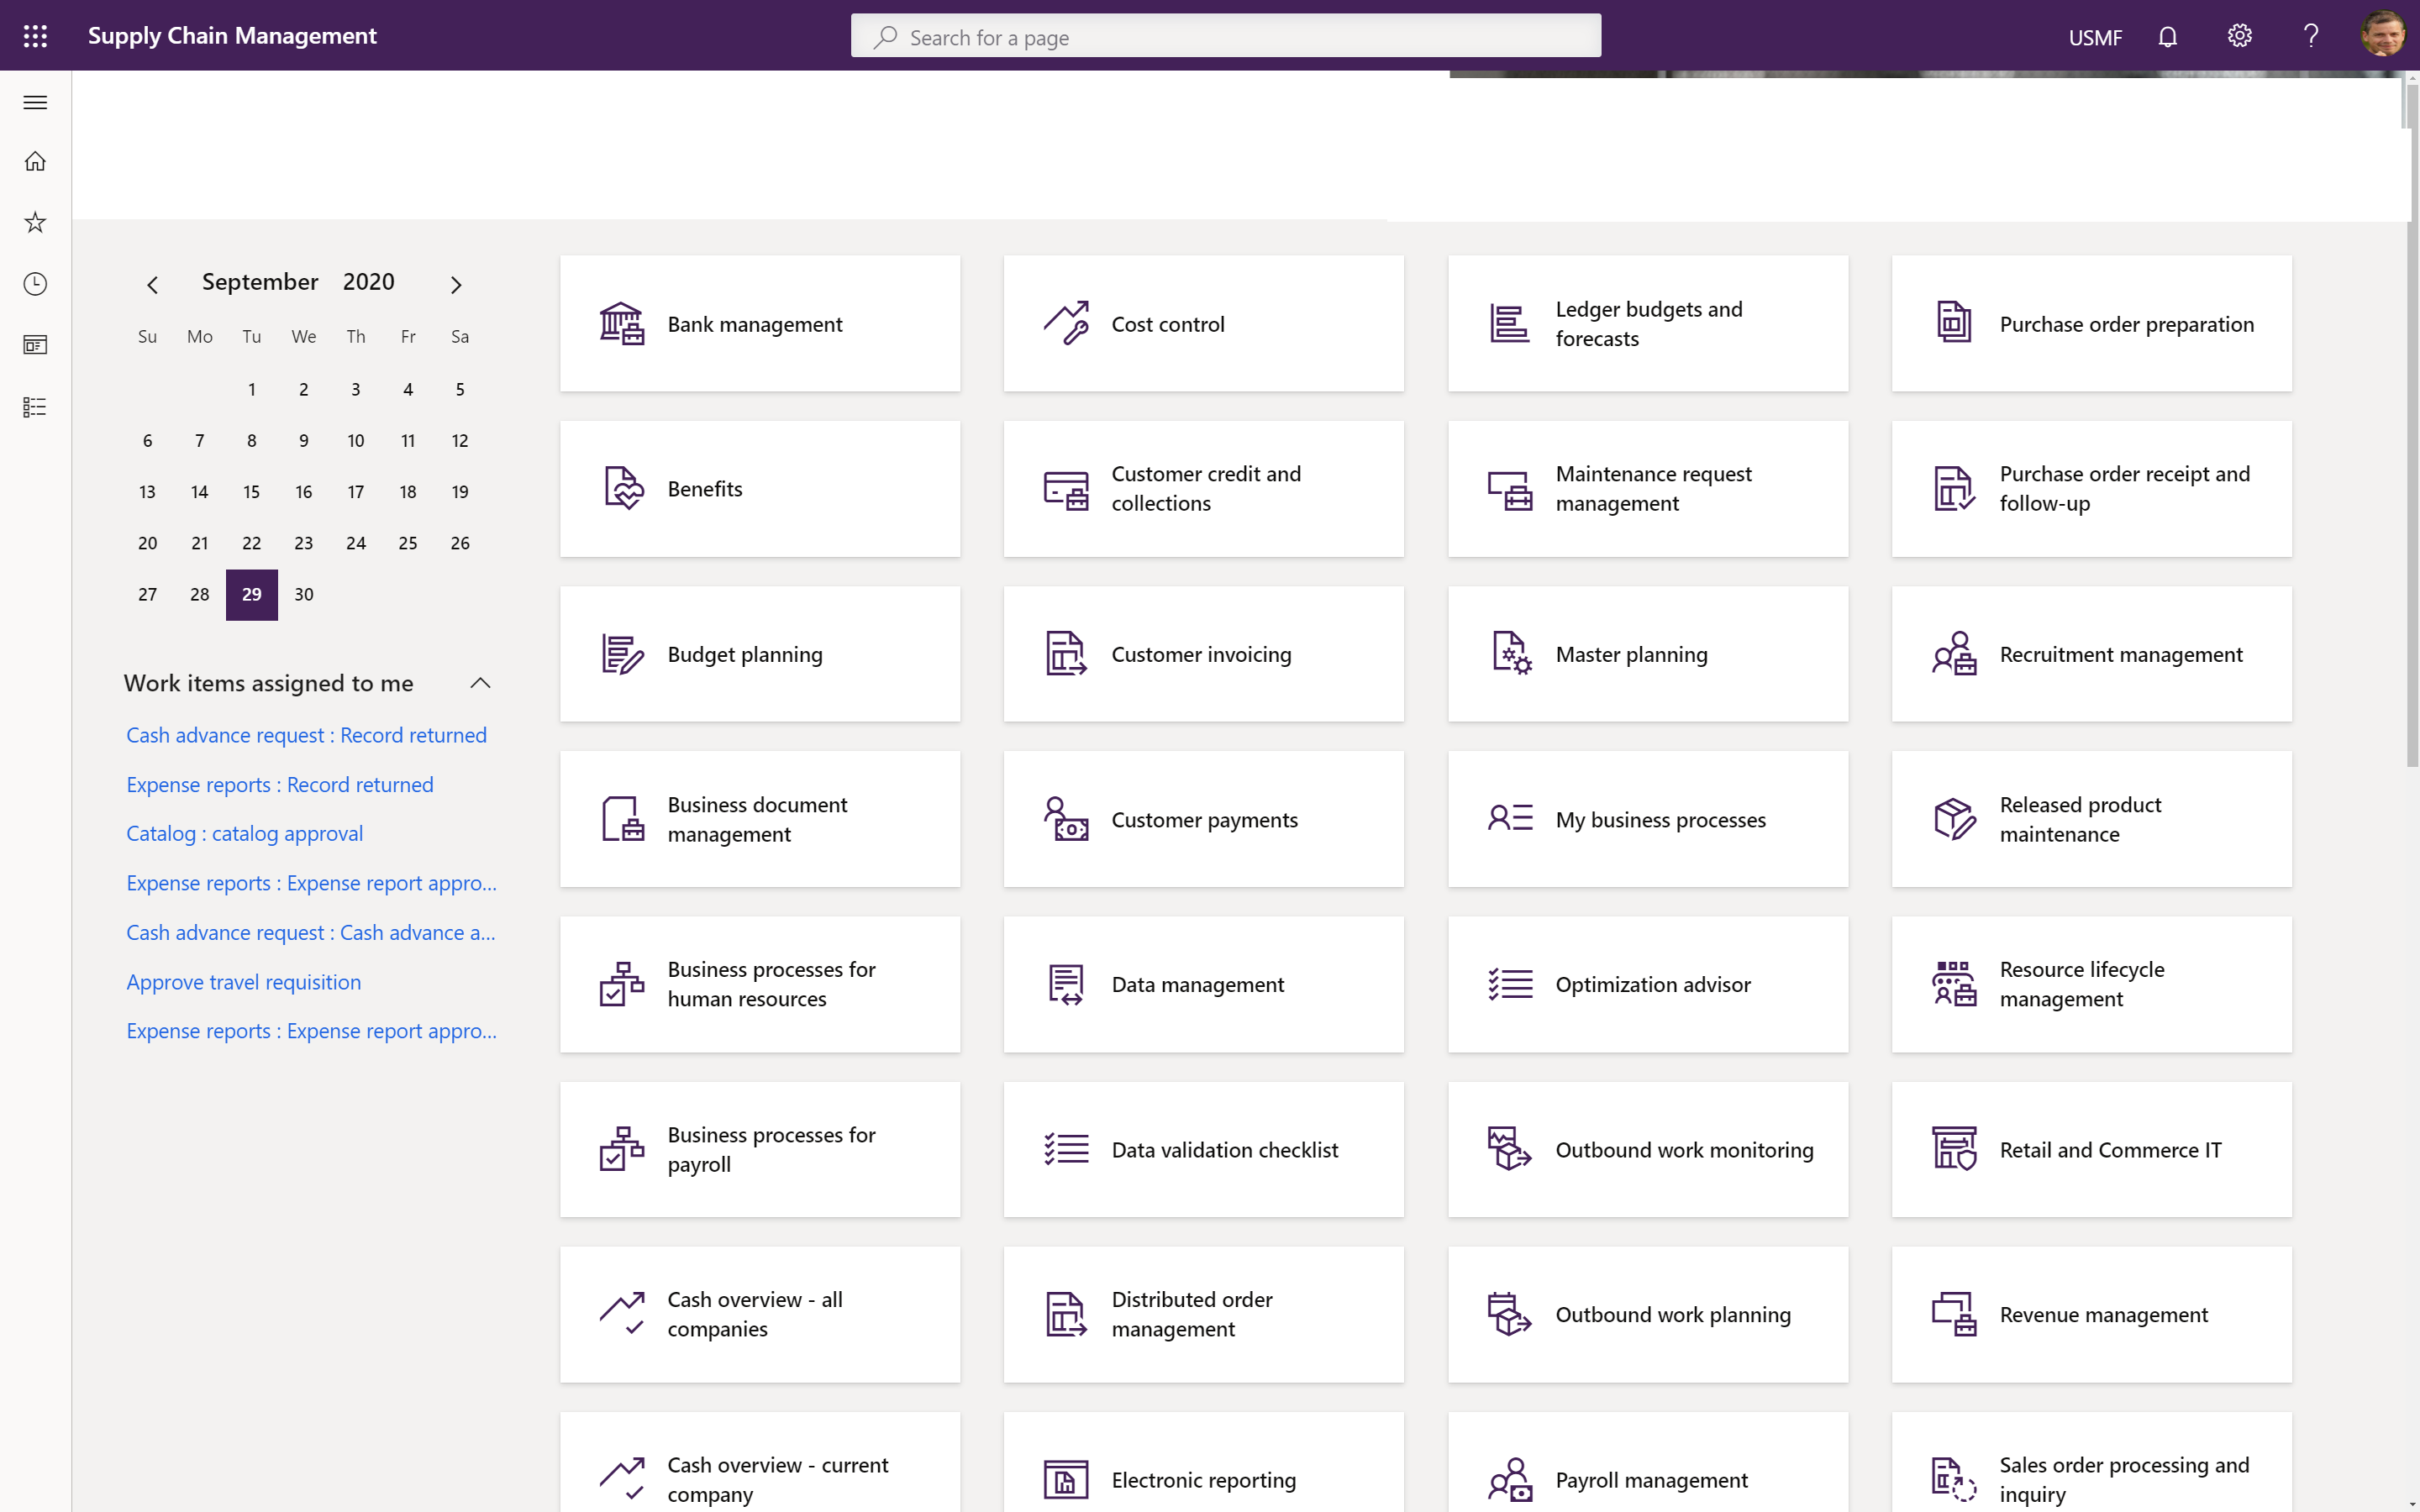Collapse the Work items assigned to me section
The image size is (2420, 1512).
click(x=479, y=683)
